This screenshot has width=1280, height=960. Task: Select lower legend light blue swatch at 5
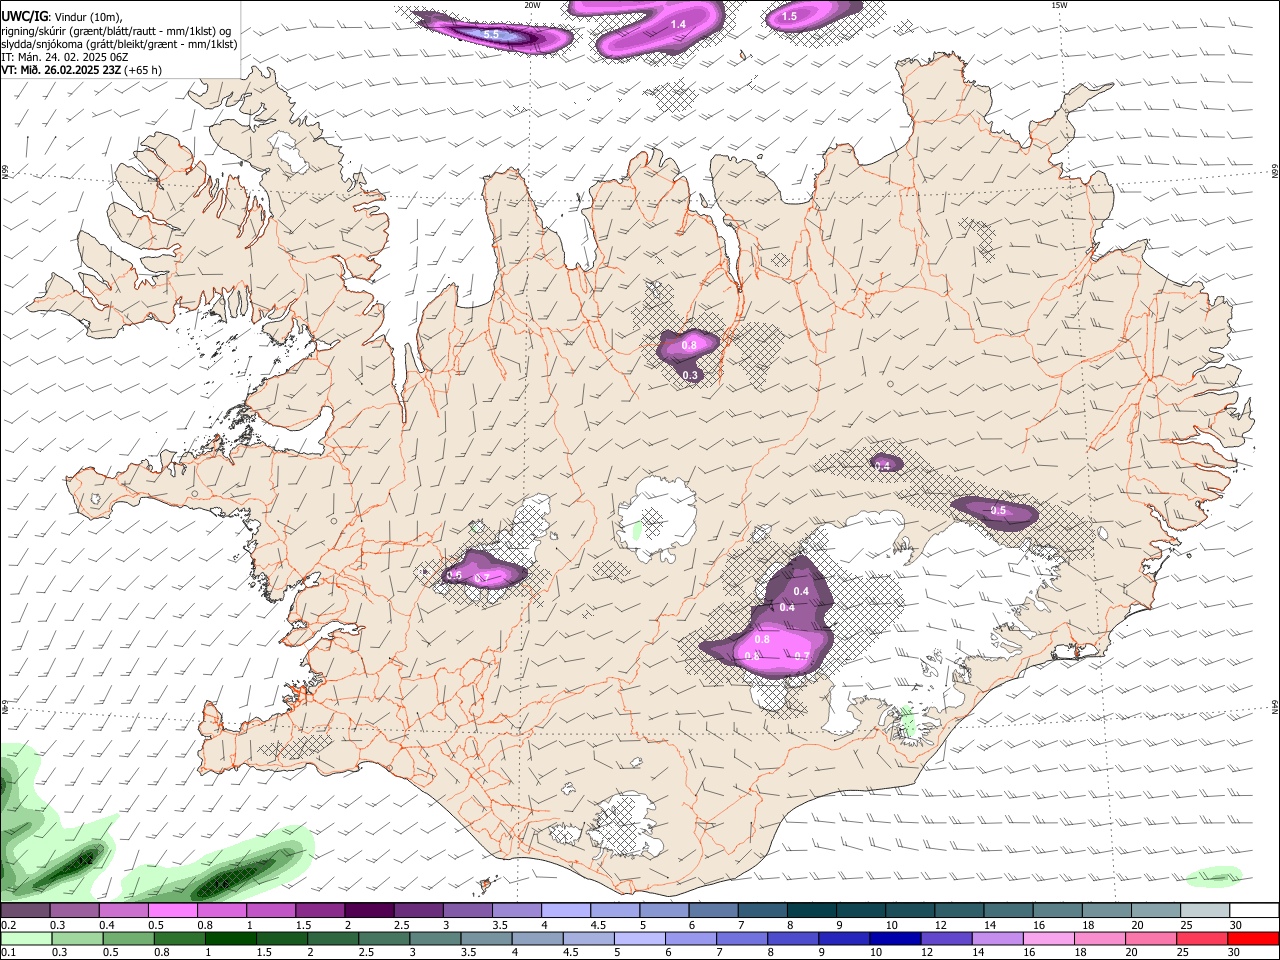640,938
